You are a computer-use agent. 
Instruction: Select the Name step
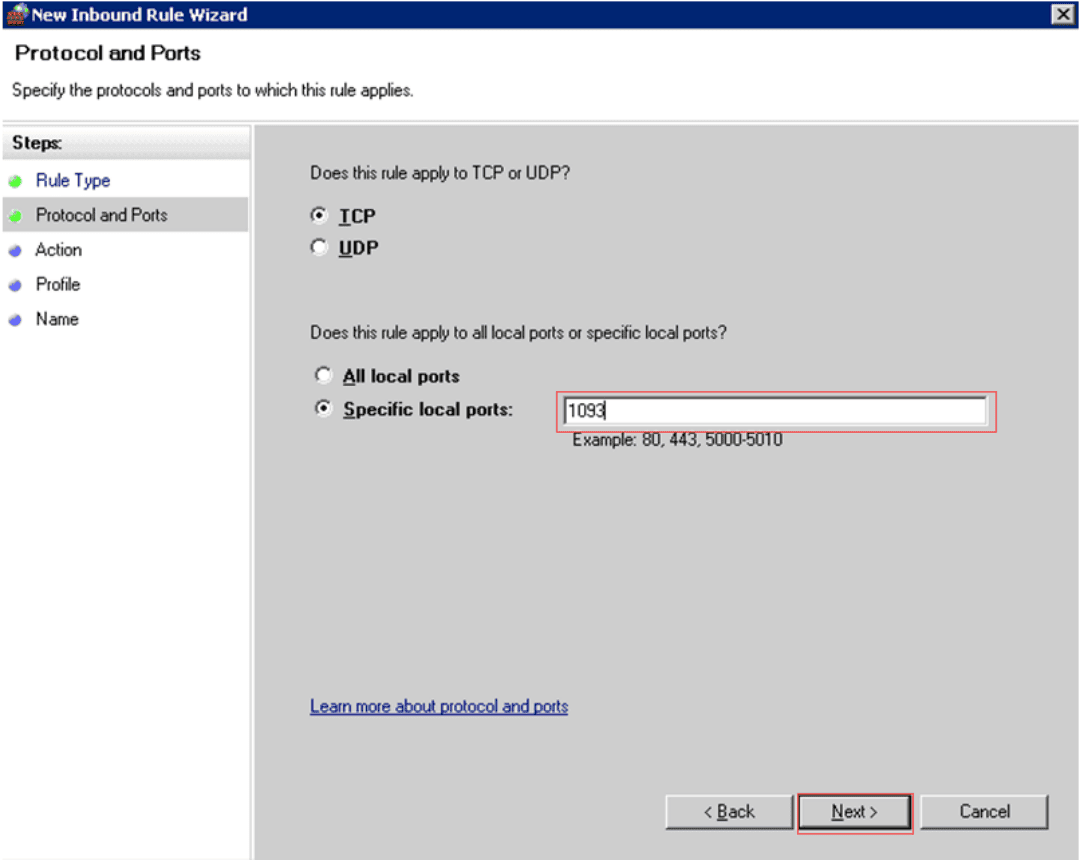(56, 319)
